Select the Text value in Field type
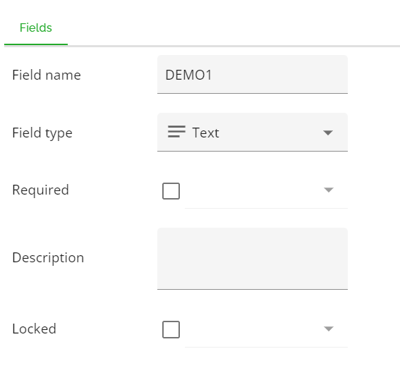This screenshot has height=392, width=400. click(x=205, y=133)
